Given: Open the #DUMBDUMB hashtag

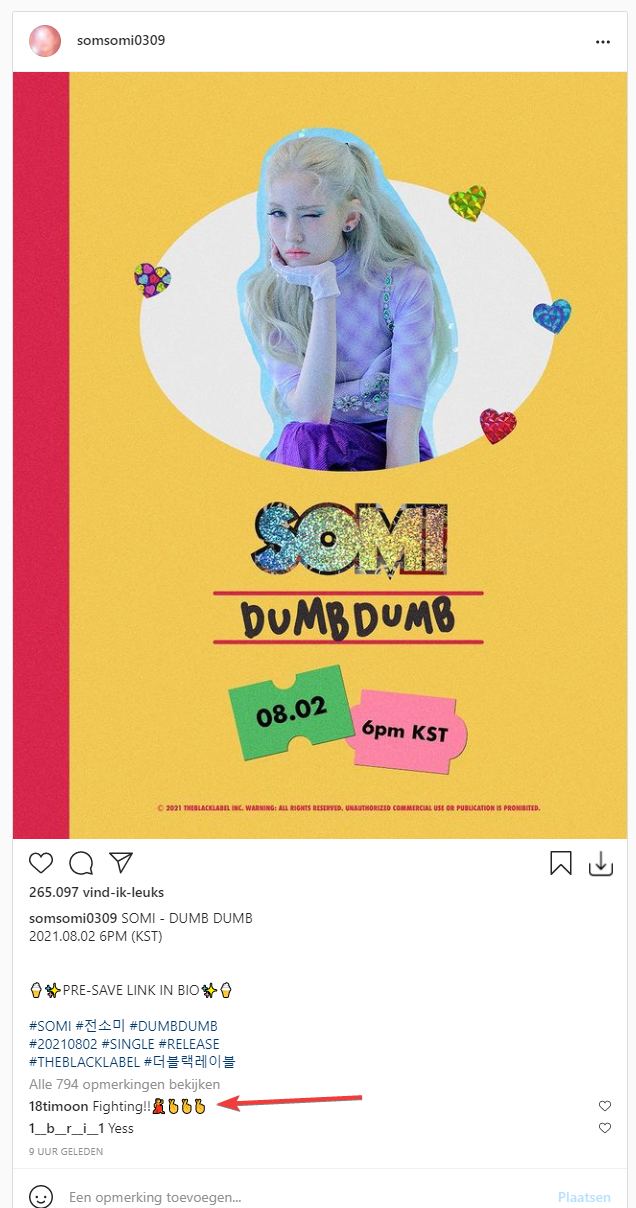Looking at the screenshot, I should pos(173,1026).
